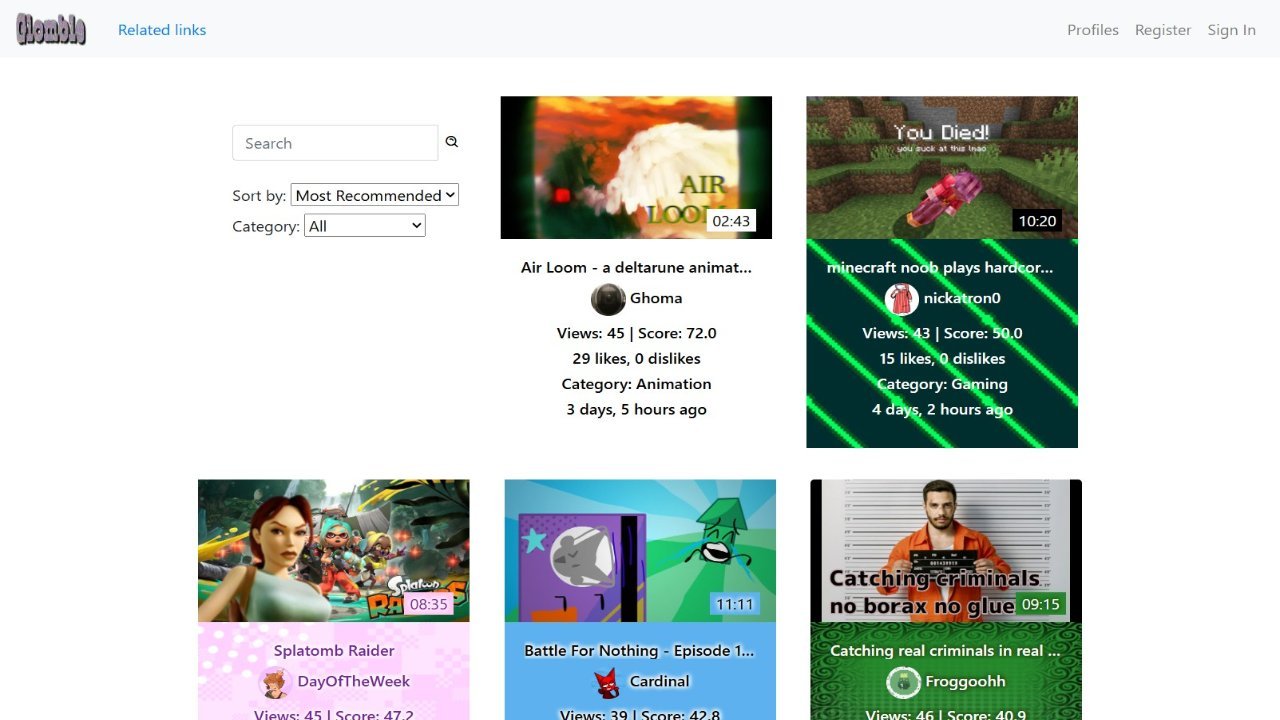Click the Sign In link
This screenshot has width=1280, height=720.
(x=1231, y=30)
